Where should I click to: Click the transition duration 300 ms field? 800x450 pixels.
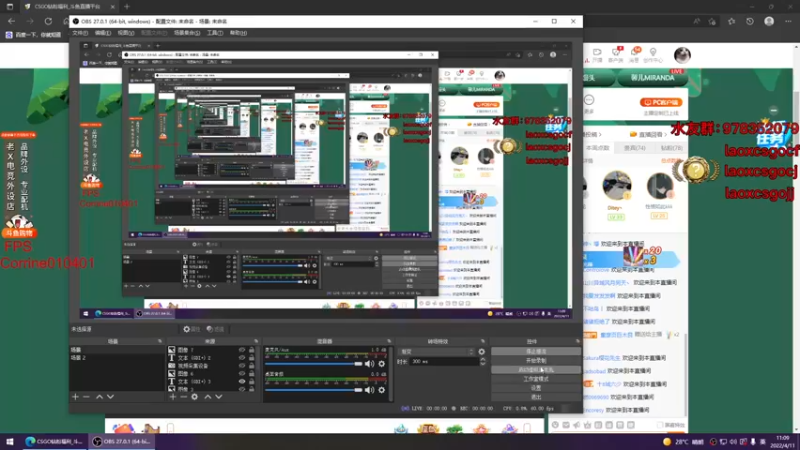444,361
